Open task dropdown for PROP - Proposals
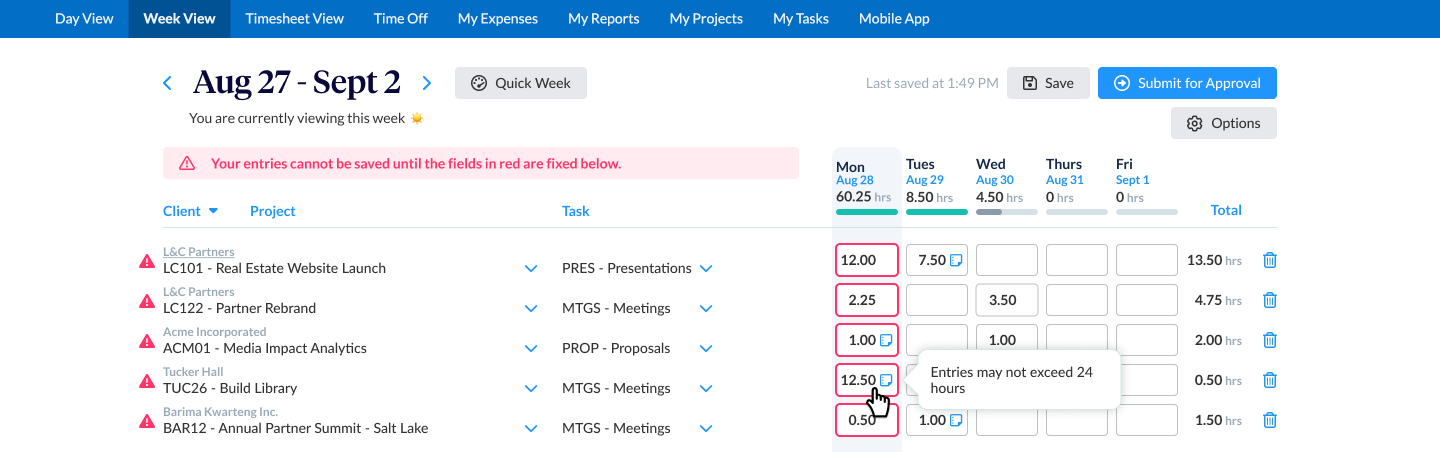 tap(706, 348)
